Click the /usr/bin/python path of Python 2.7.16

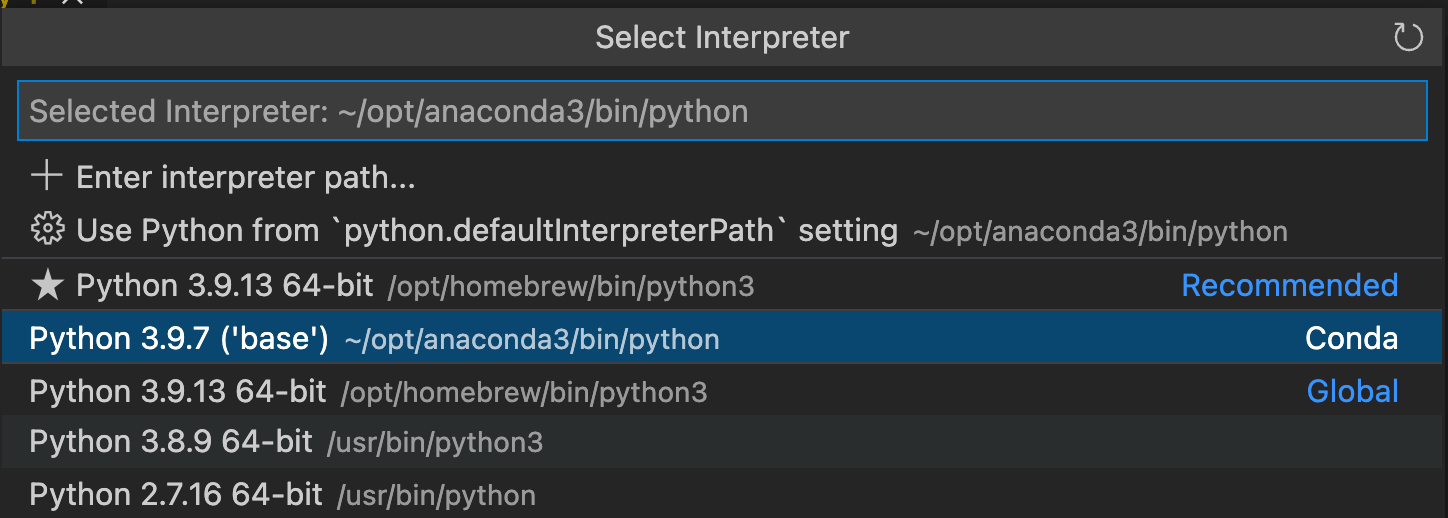tap(436, 495)
